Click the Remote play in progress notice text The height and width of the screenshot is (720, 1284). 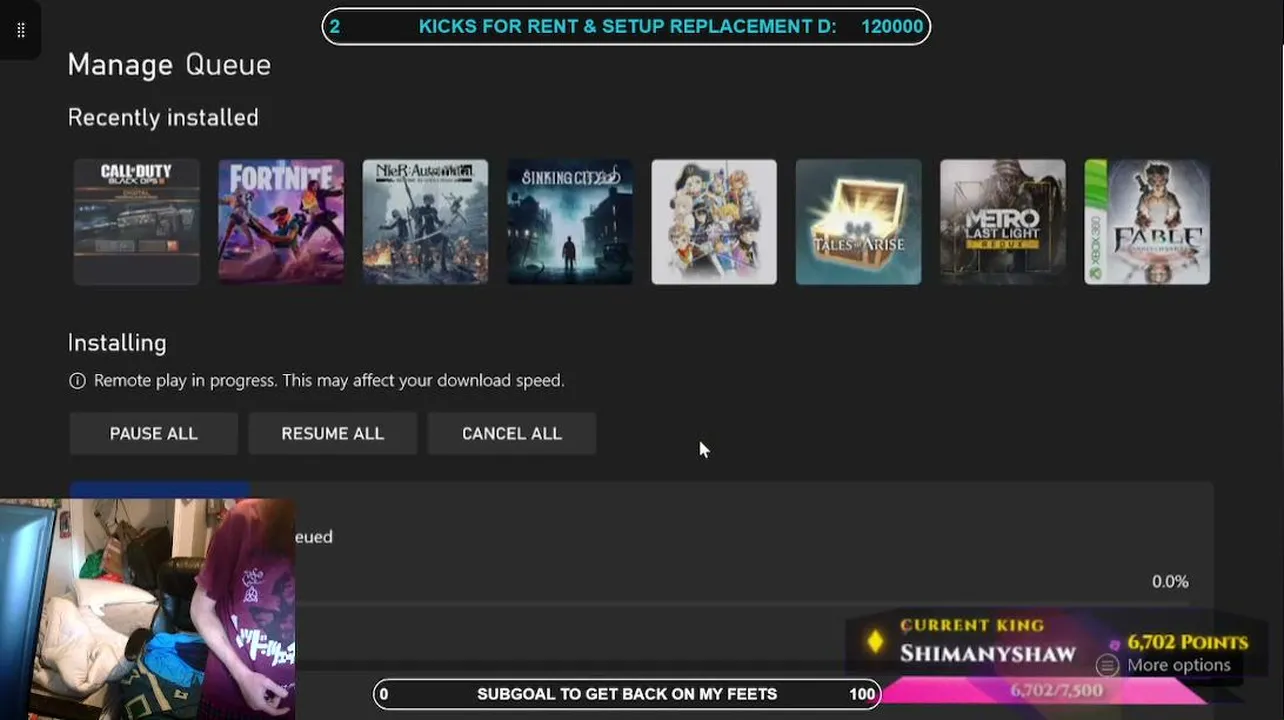[329, 381]
